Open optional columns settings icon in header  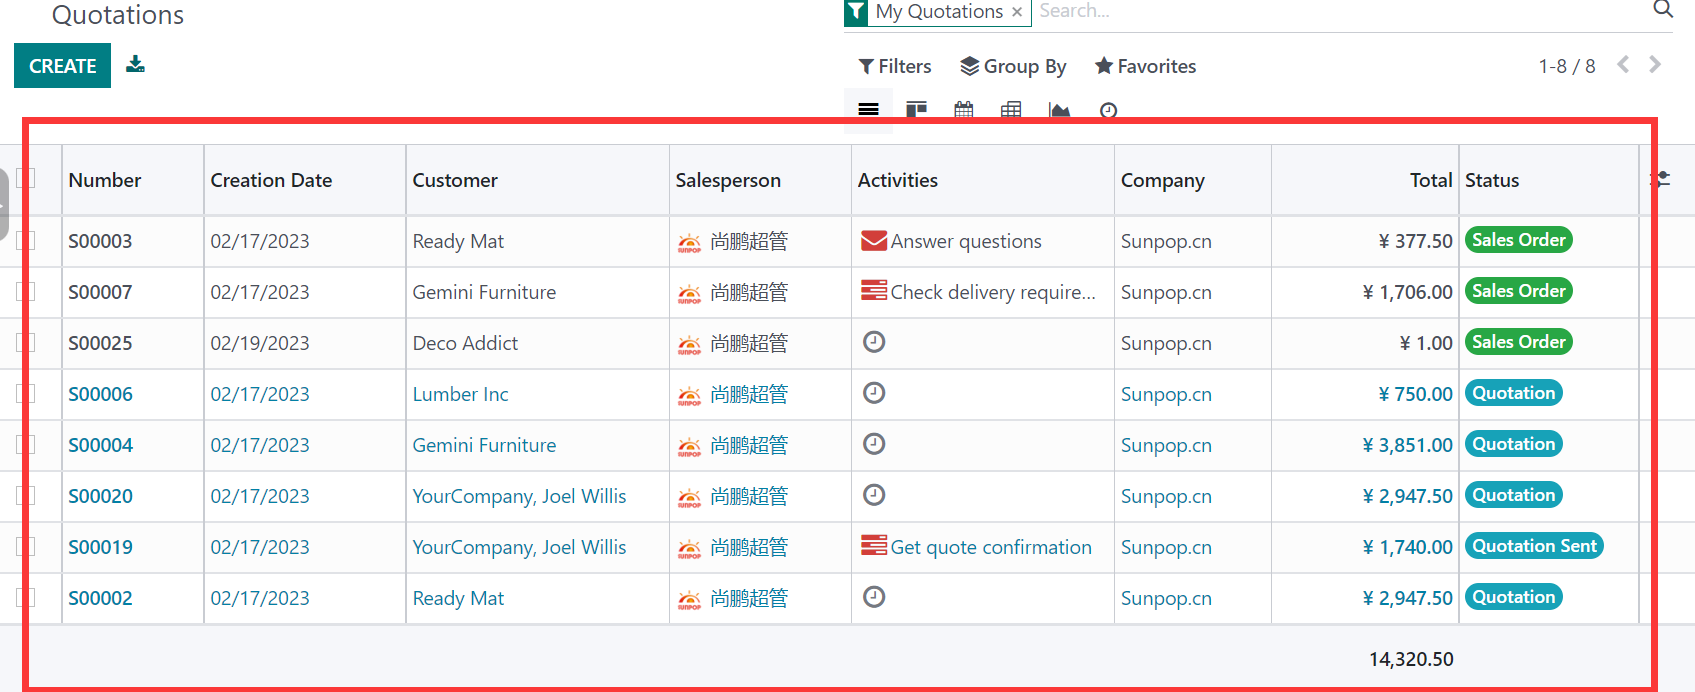[x=1660, y=179]
